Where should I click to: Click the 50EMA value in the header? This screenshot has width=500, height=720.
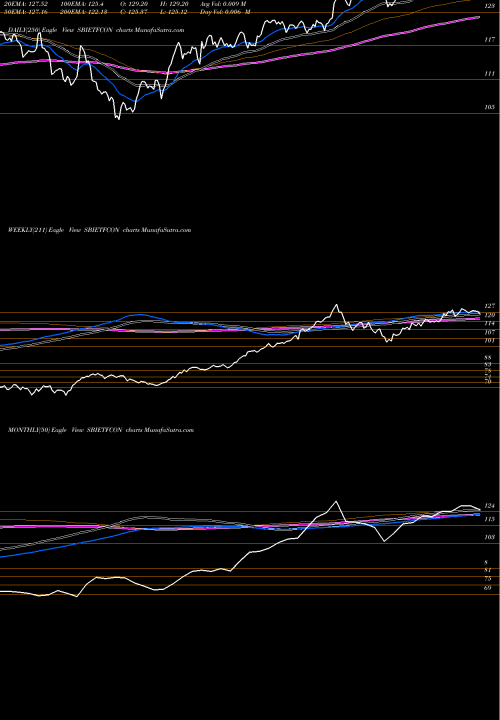[26, 12]
